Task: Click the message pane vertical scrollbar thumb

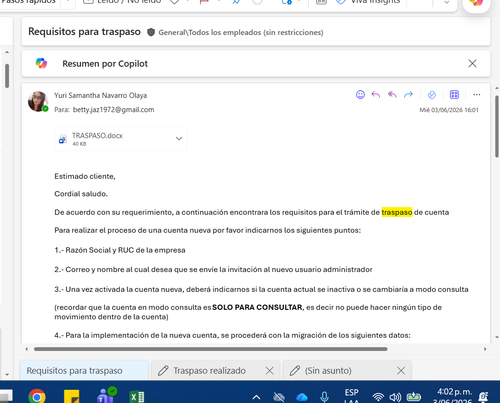Action: [497, 127]
